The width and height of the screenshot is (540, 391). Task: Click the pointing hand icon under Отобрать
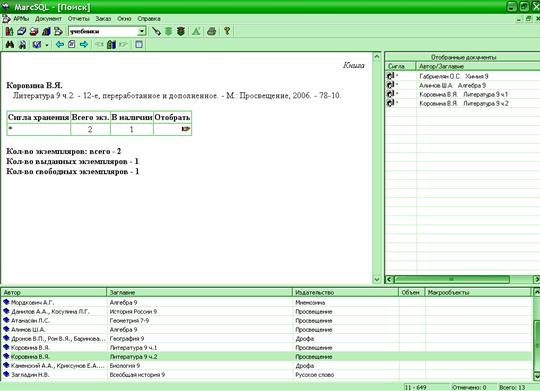coord(186,129)
